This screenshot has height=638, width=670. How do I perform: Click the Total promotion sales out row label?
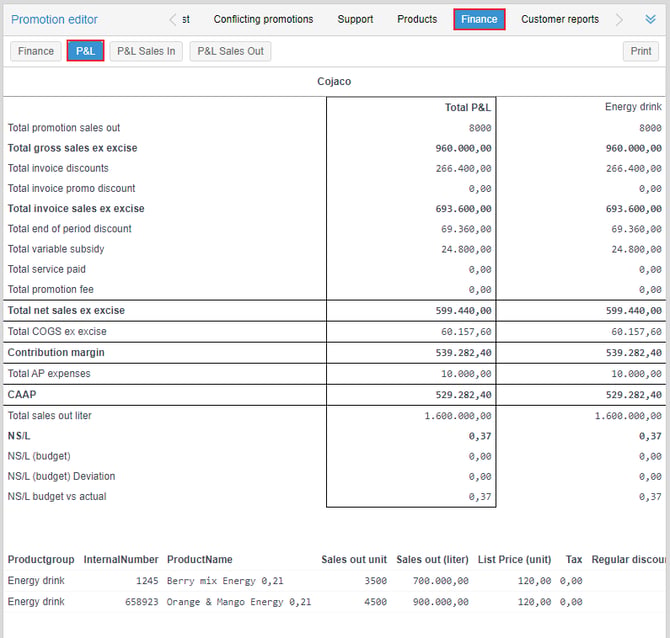click(64, 128)
